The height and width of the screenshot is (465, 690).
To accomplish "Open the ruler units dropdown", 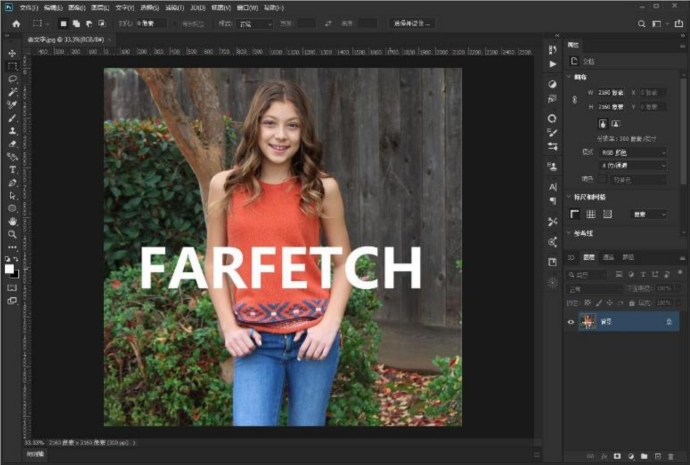I will tap(650, 214).
